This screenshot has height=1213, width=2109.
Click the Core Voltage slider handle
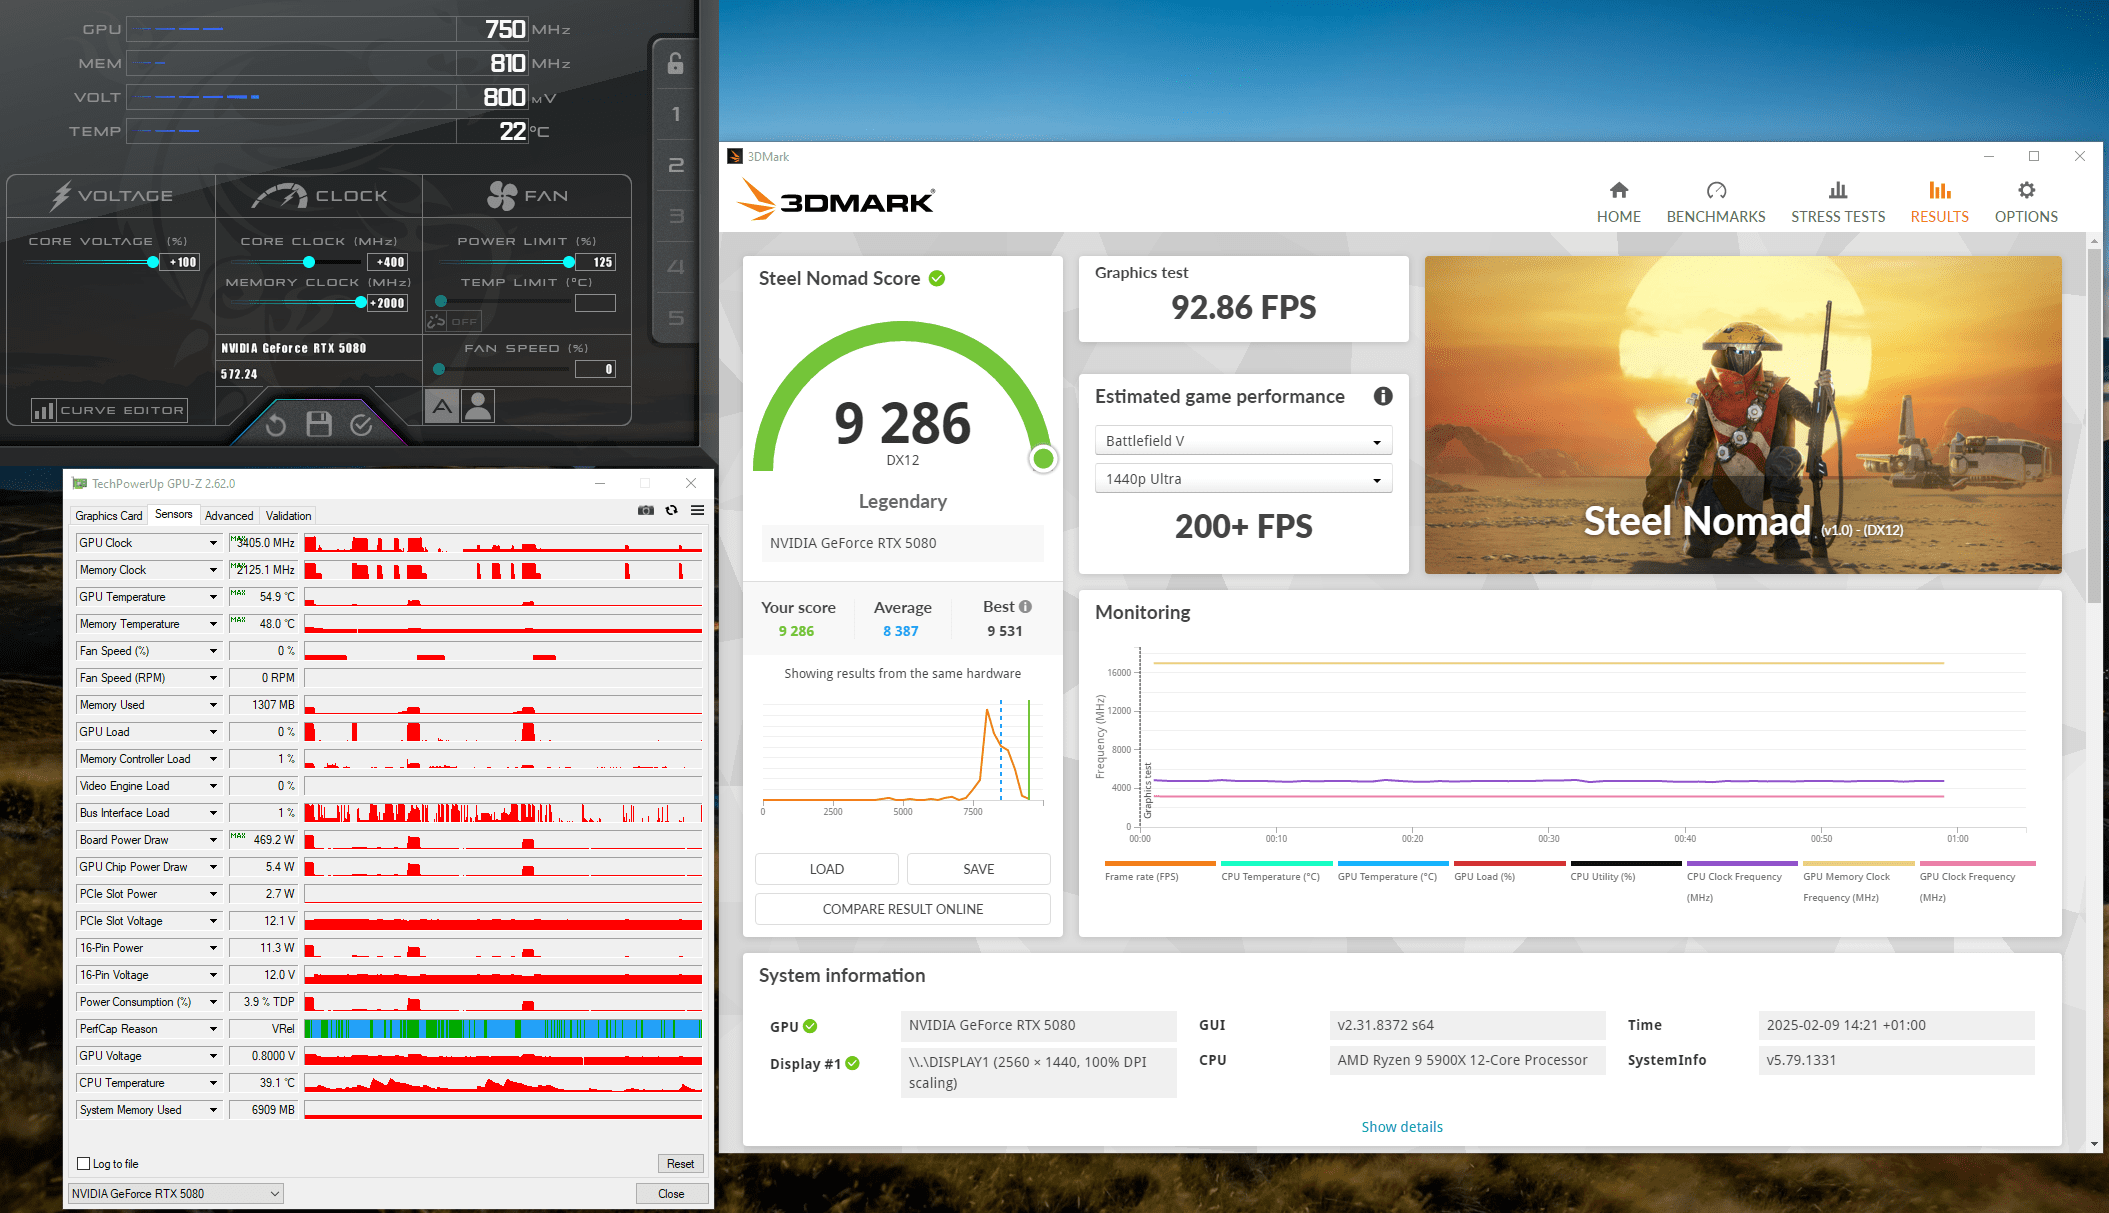[153, 262]
